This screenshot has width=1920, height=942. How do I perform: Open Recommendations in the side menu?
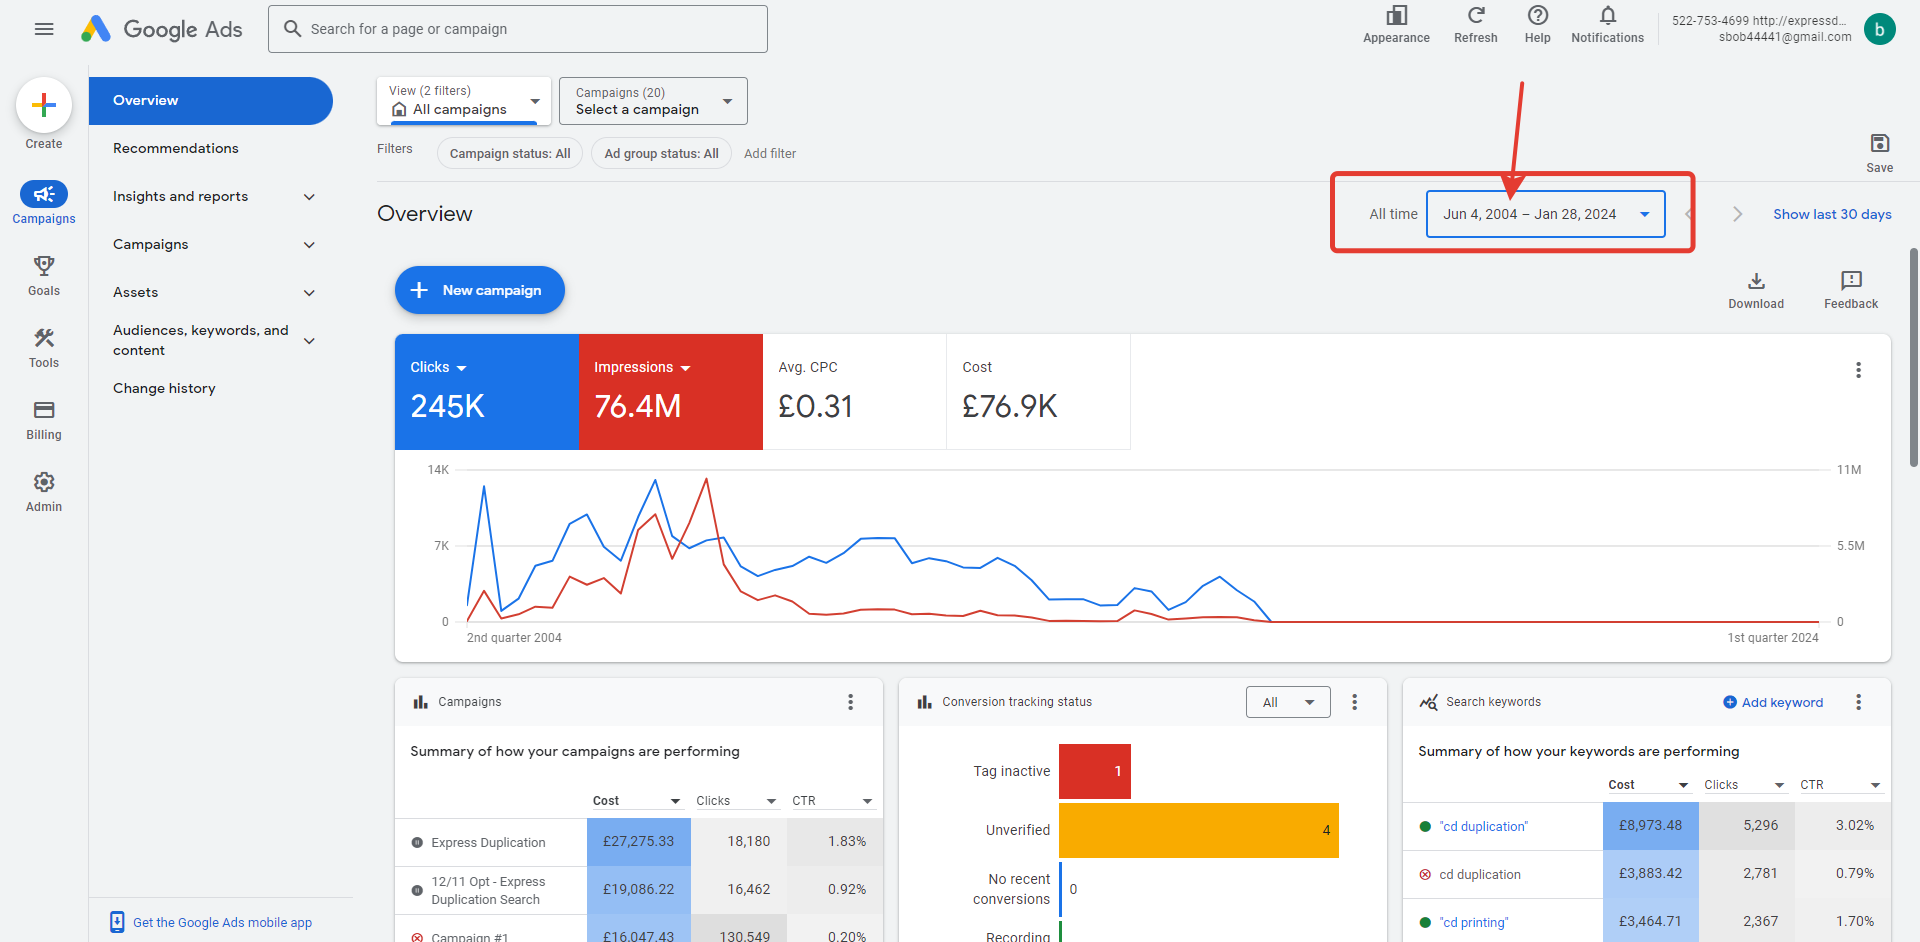pyautogui.click(x=176, y=149)
